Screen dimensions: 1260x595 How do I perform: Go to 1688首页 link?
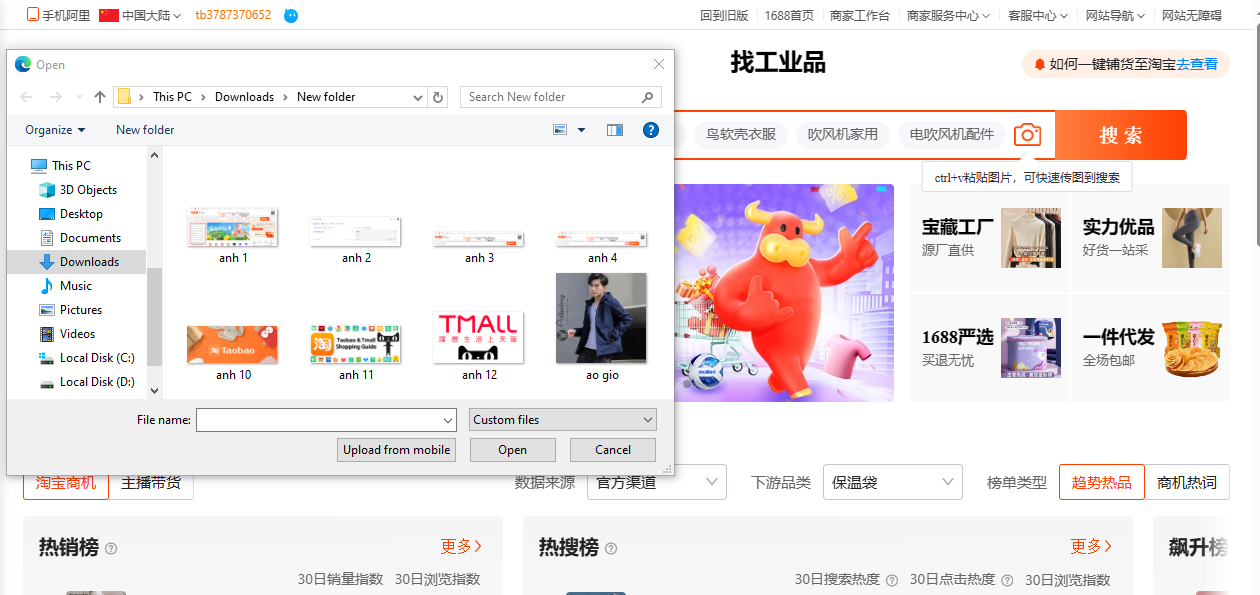click(x=789, y=15)
